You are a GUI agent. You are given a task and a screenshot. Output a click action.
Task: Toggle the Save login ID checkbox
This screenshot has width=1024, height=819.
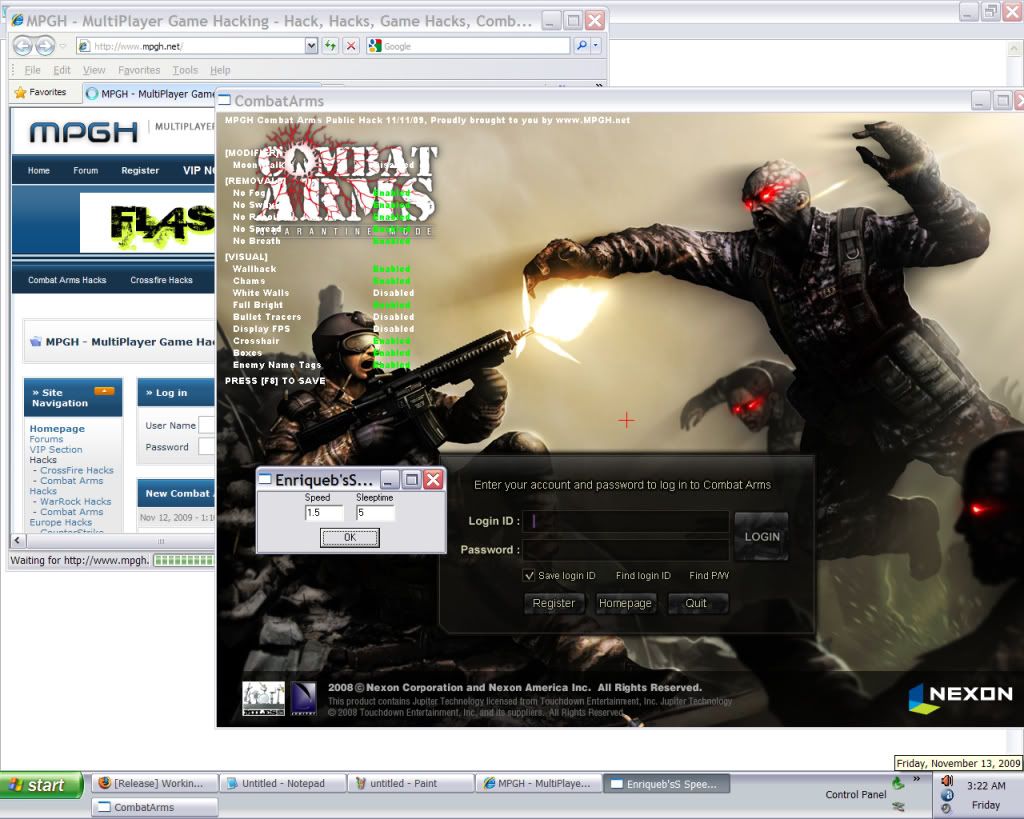(529, 575)
